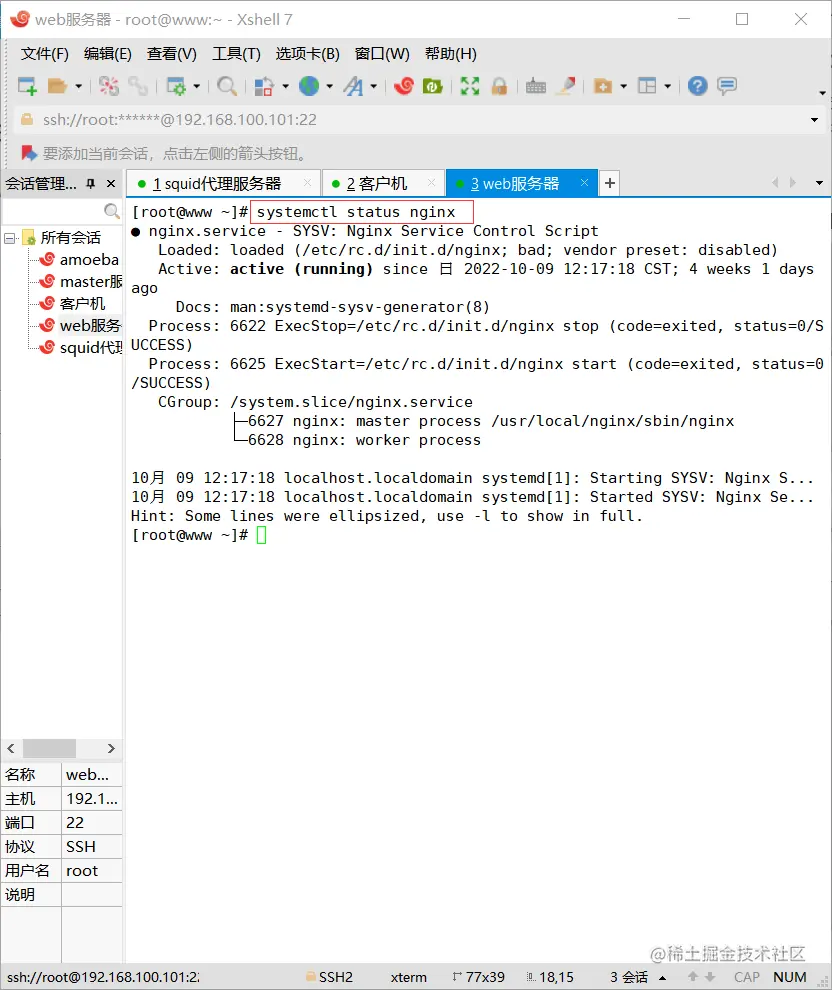This screenshot has height=990, width=832.
Task: Click the Find magnifier icon in toolbar
Action: pyautogui.click(x=227, y=86)
